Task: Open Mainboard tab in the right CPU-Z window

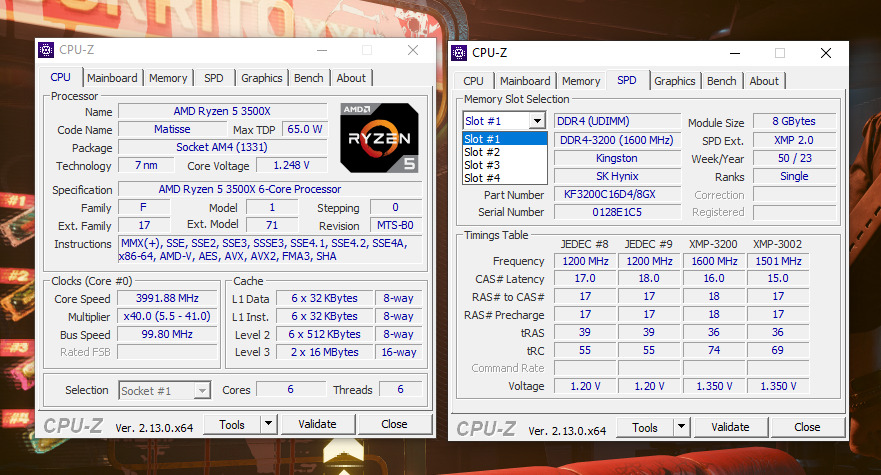Action: (x=525, y=81)
